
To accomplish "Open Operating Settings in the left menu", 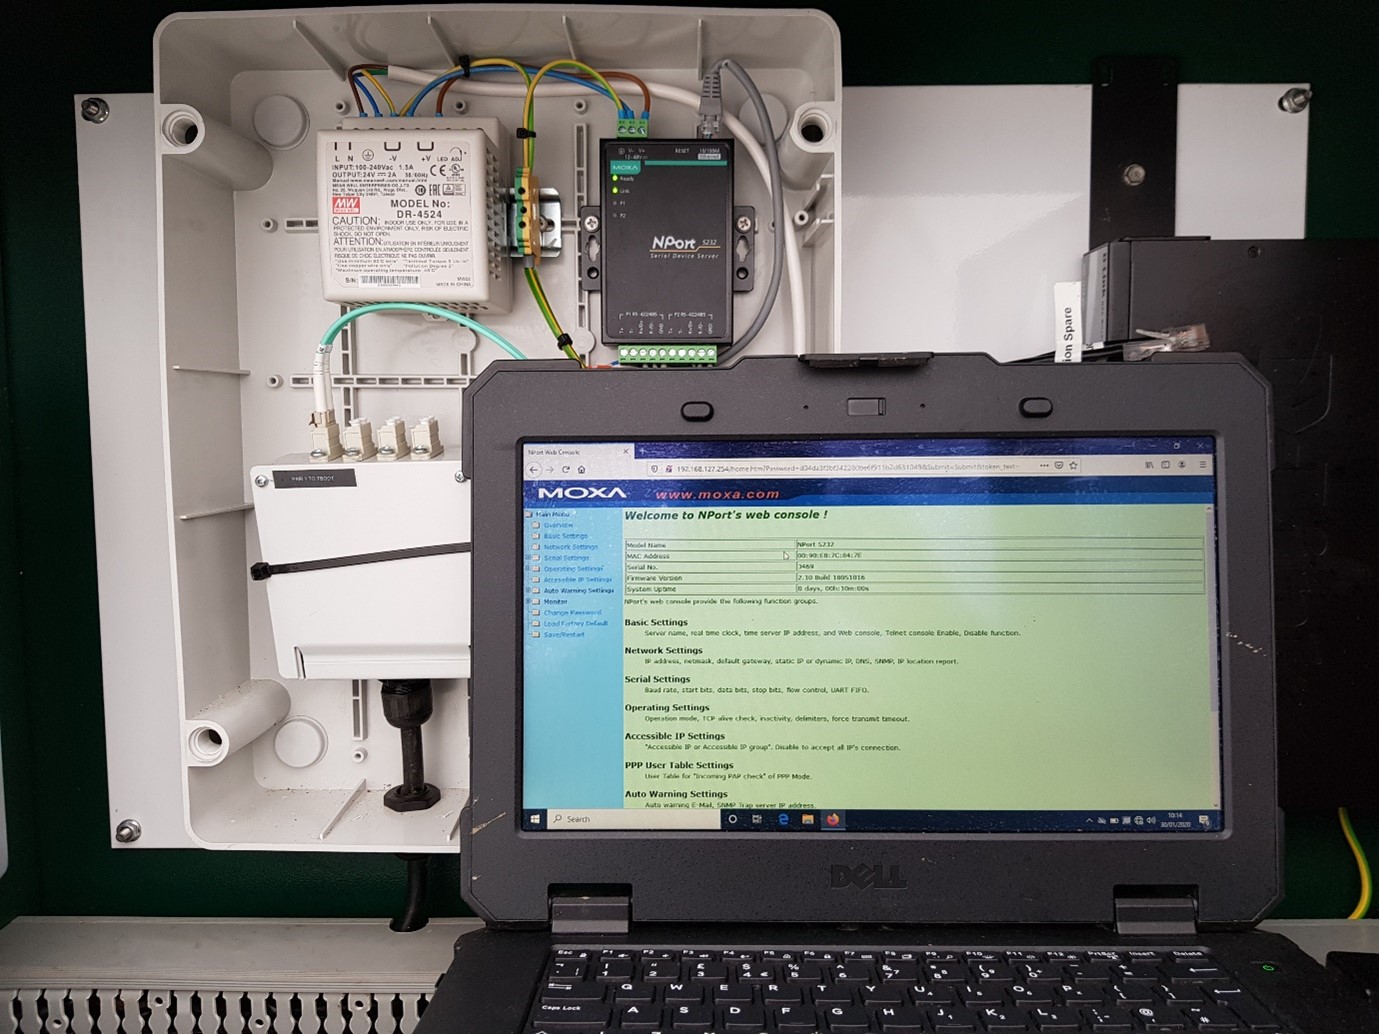I will pyautogui.click(x=573, y=569).
